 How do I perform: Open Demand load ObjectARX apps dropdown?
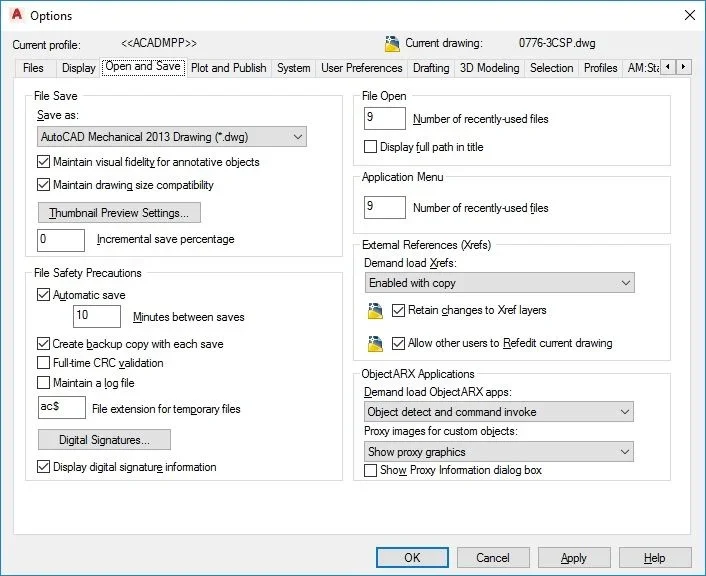pos(498,412)
